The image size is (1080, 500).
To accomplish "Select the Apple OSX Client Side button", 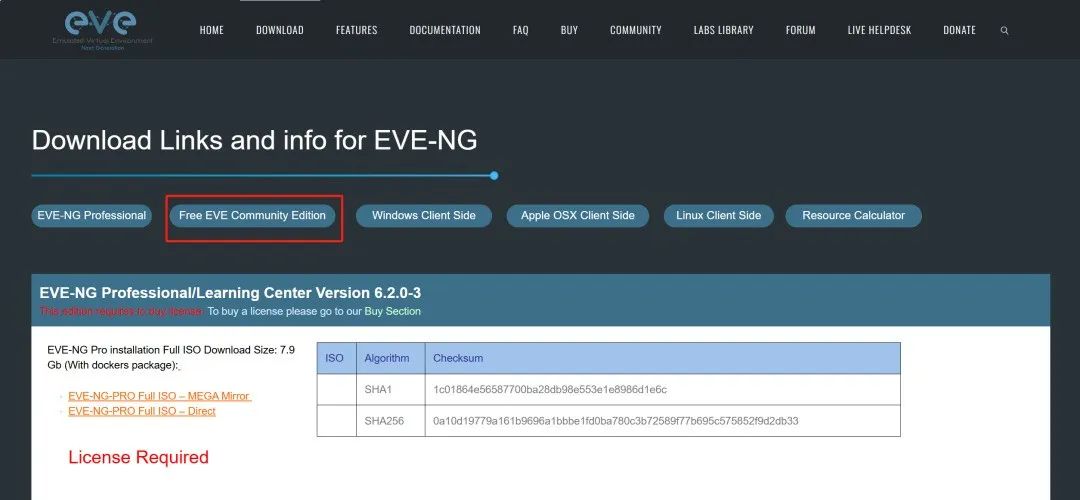I will (578, 216).
